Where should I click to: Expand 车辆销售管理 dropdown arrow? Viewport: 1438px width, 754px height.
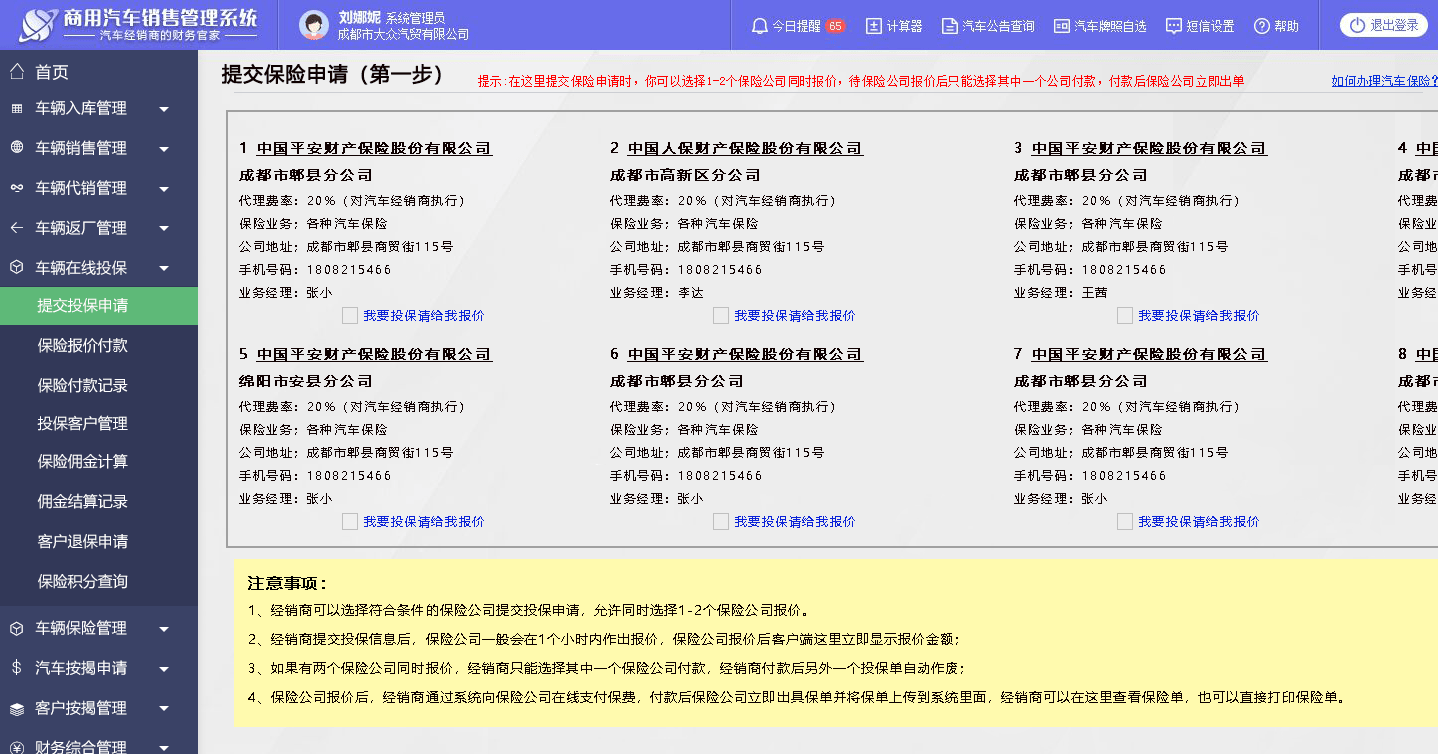click(164, 149)
